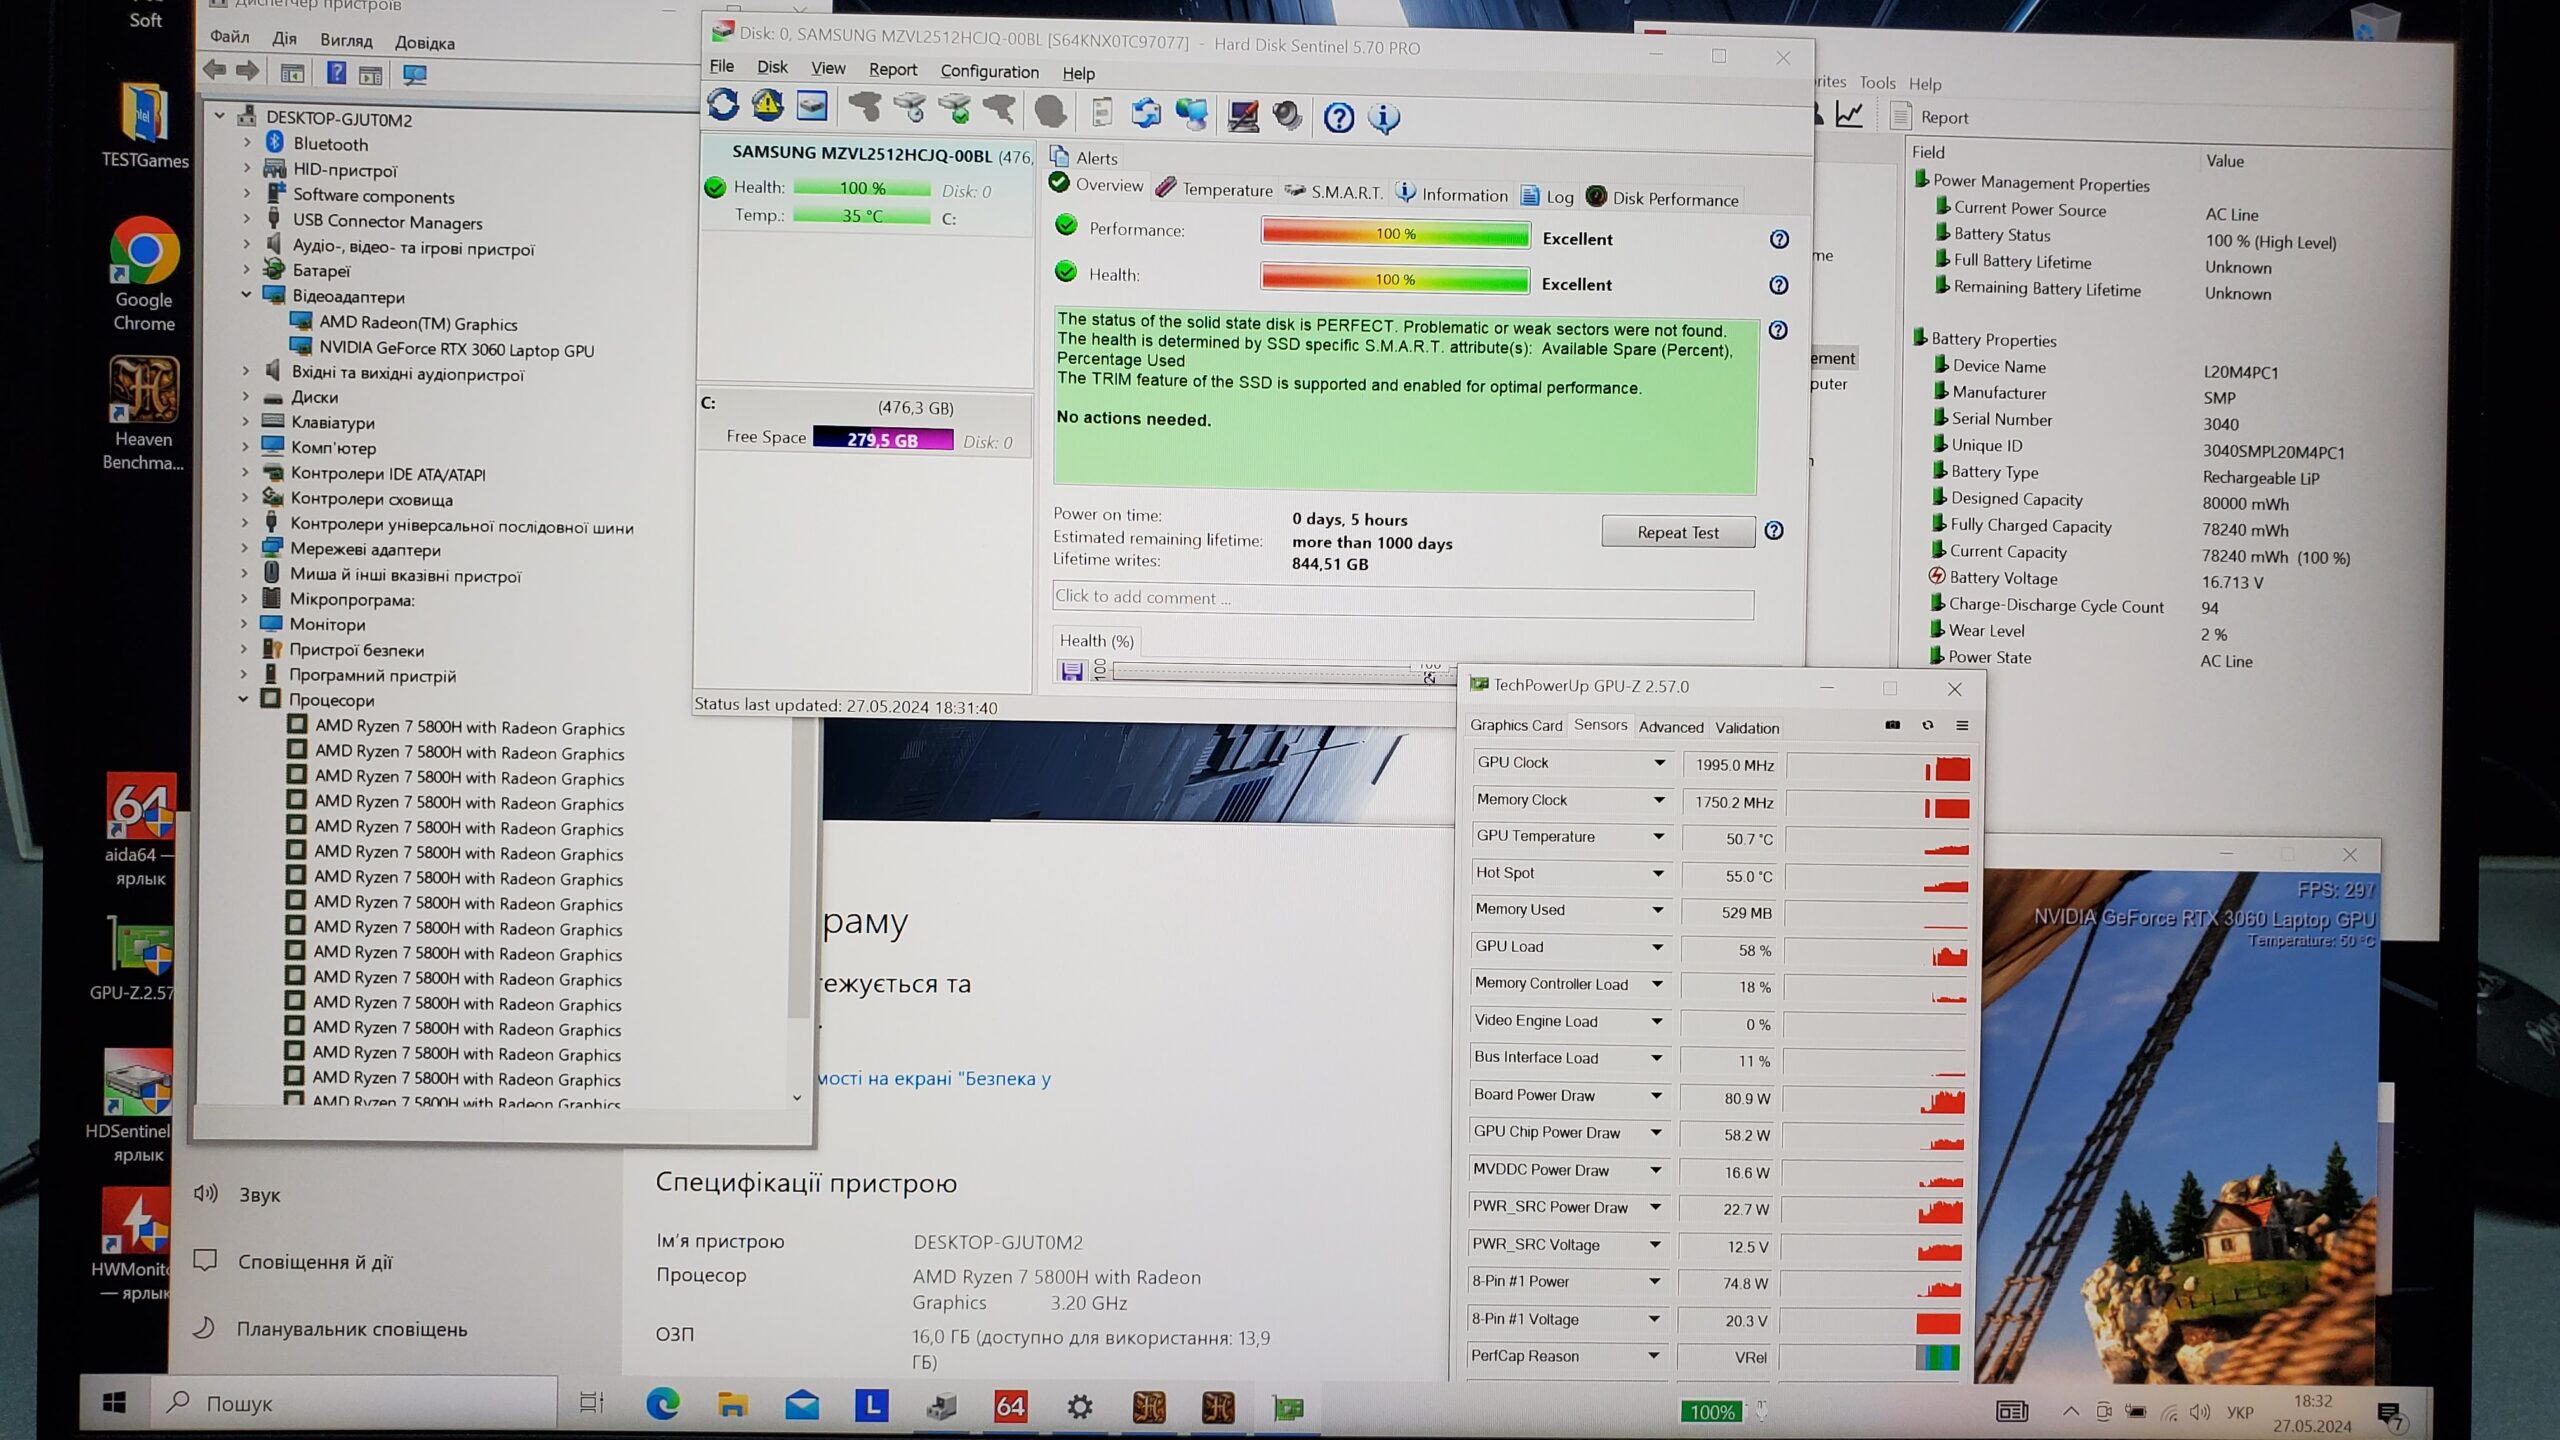Open AIDA64 from the Windows taskbar
Image resolution: width=2560 pixels, height=1440 pixels.
click(1010, 1407)
